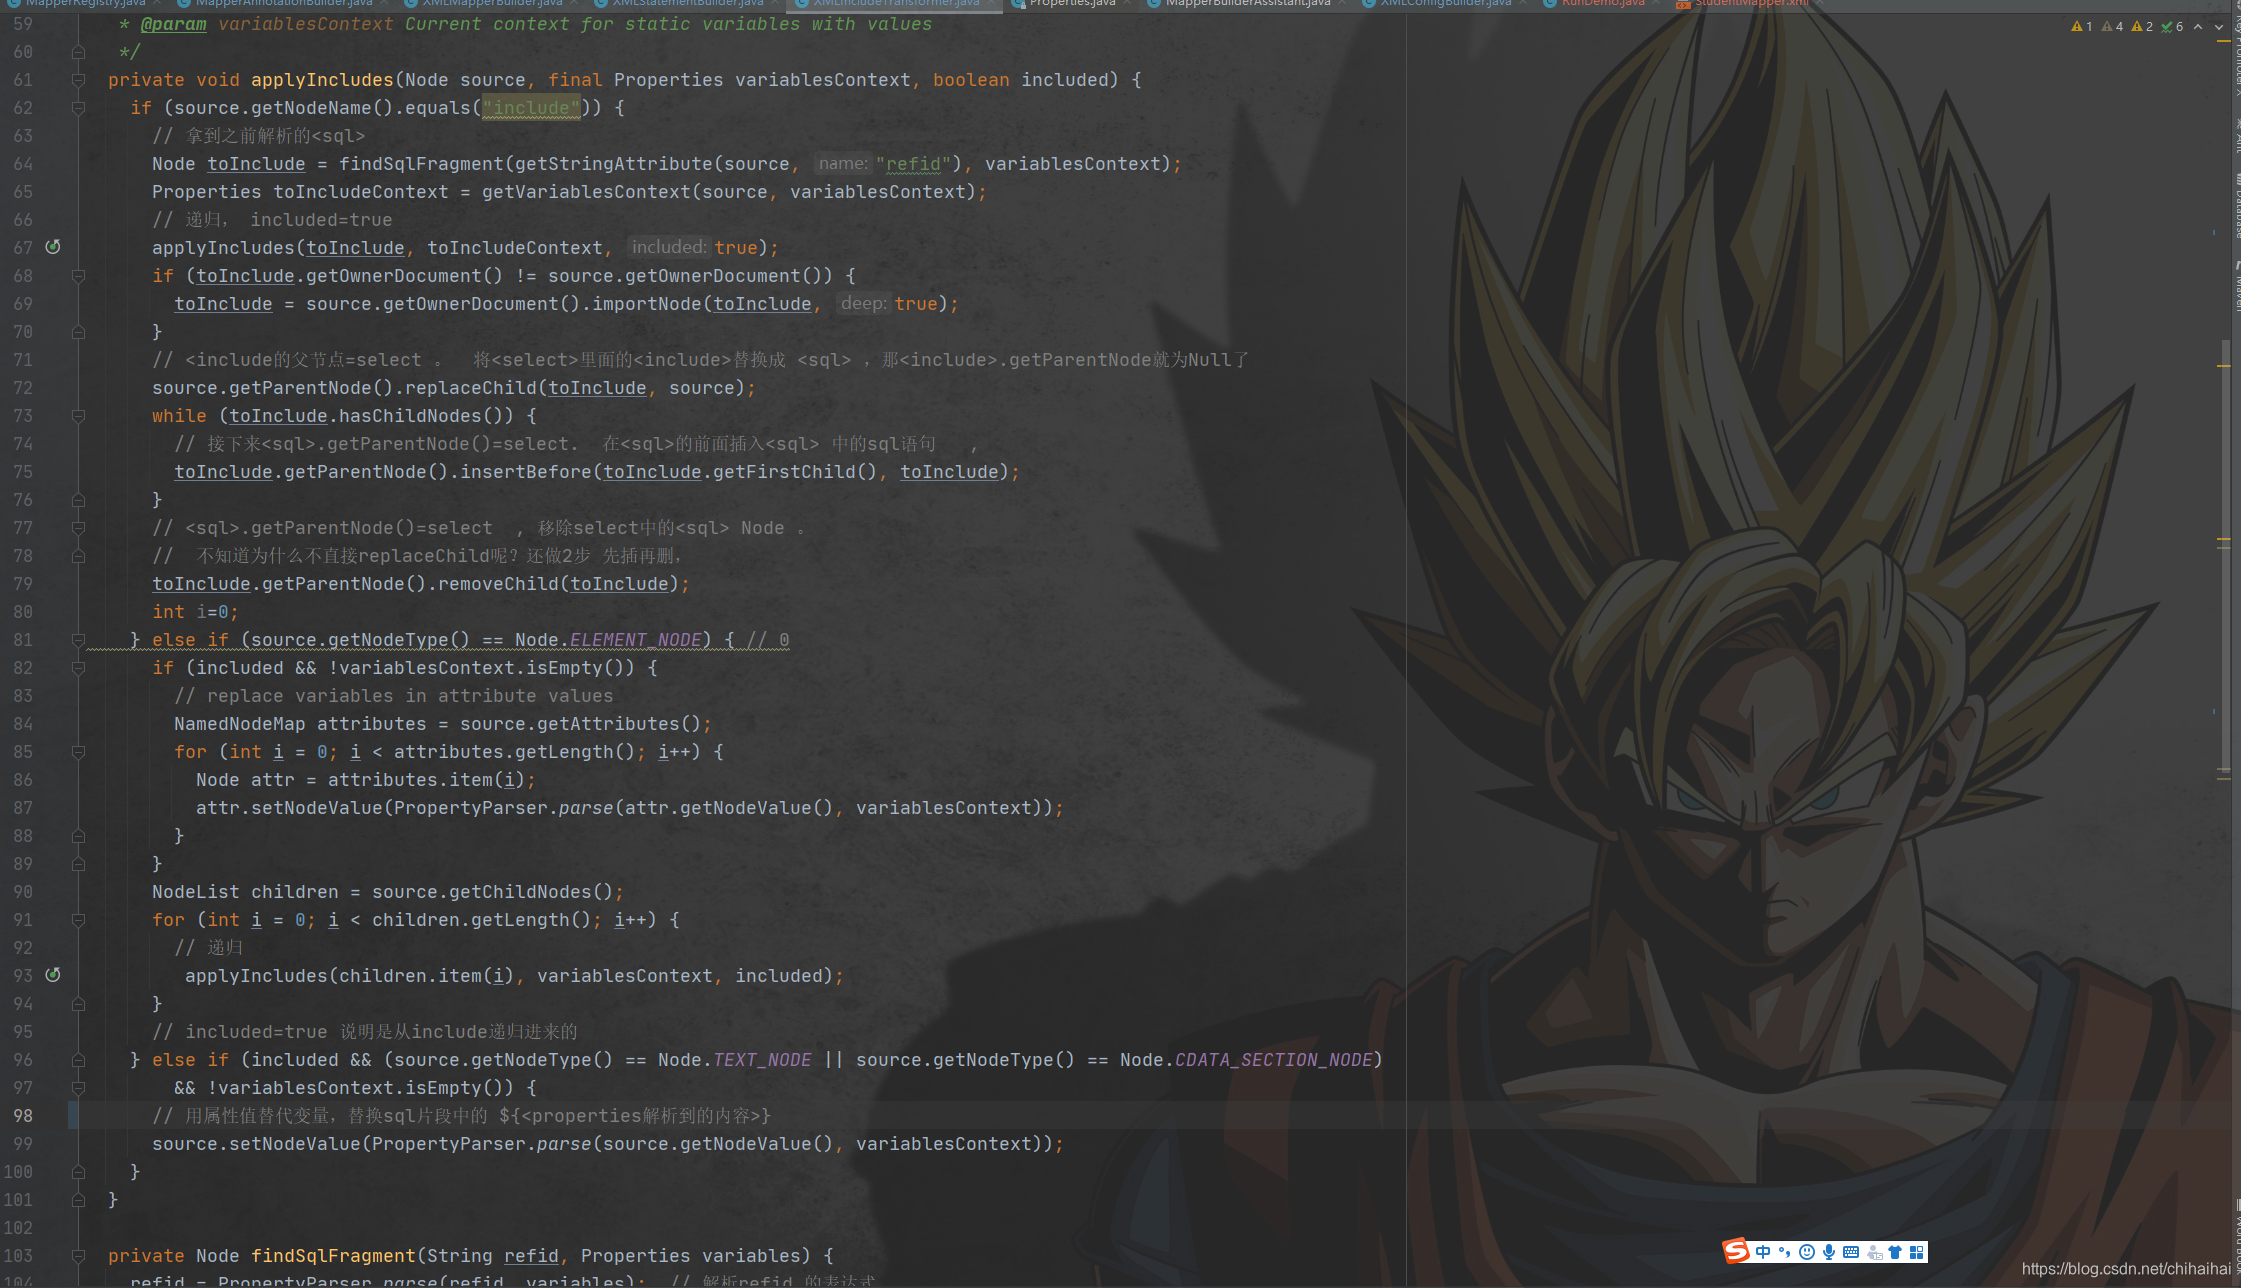Collapse comment block fold marker on line 77
The image size is (2241, 1288).
[x=78, y=528]
